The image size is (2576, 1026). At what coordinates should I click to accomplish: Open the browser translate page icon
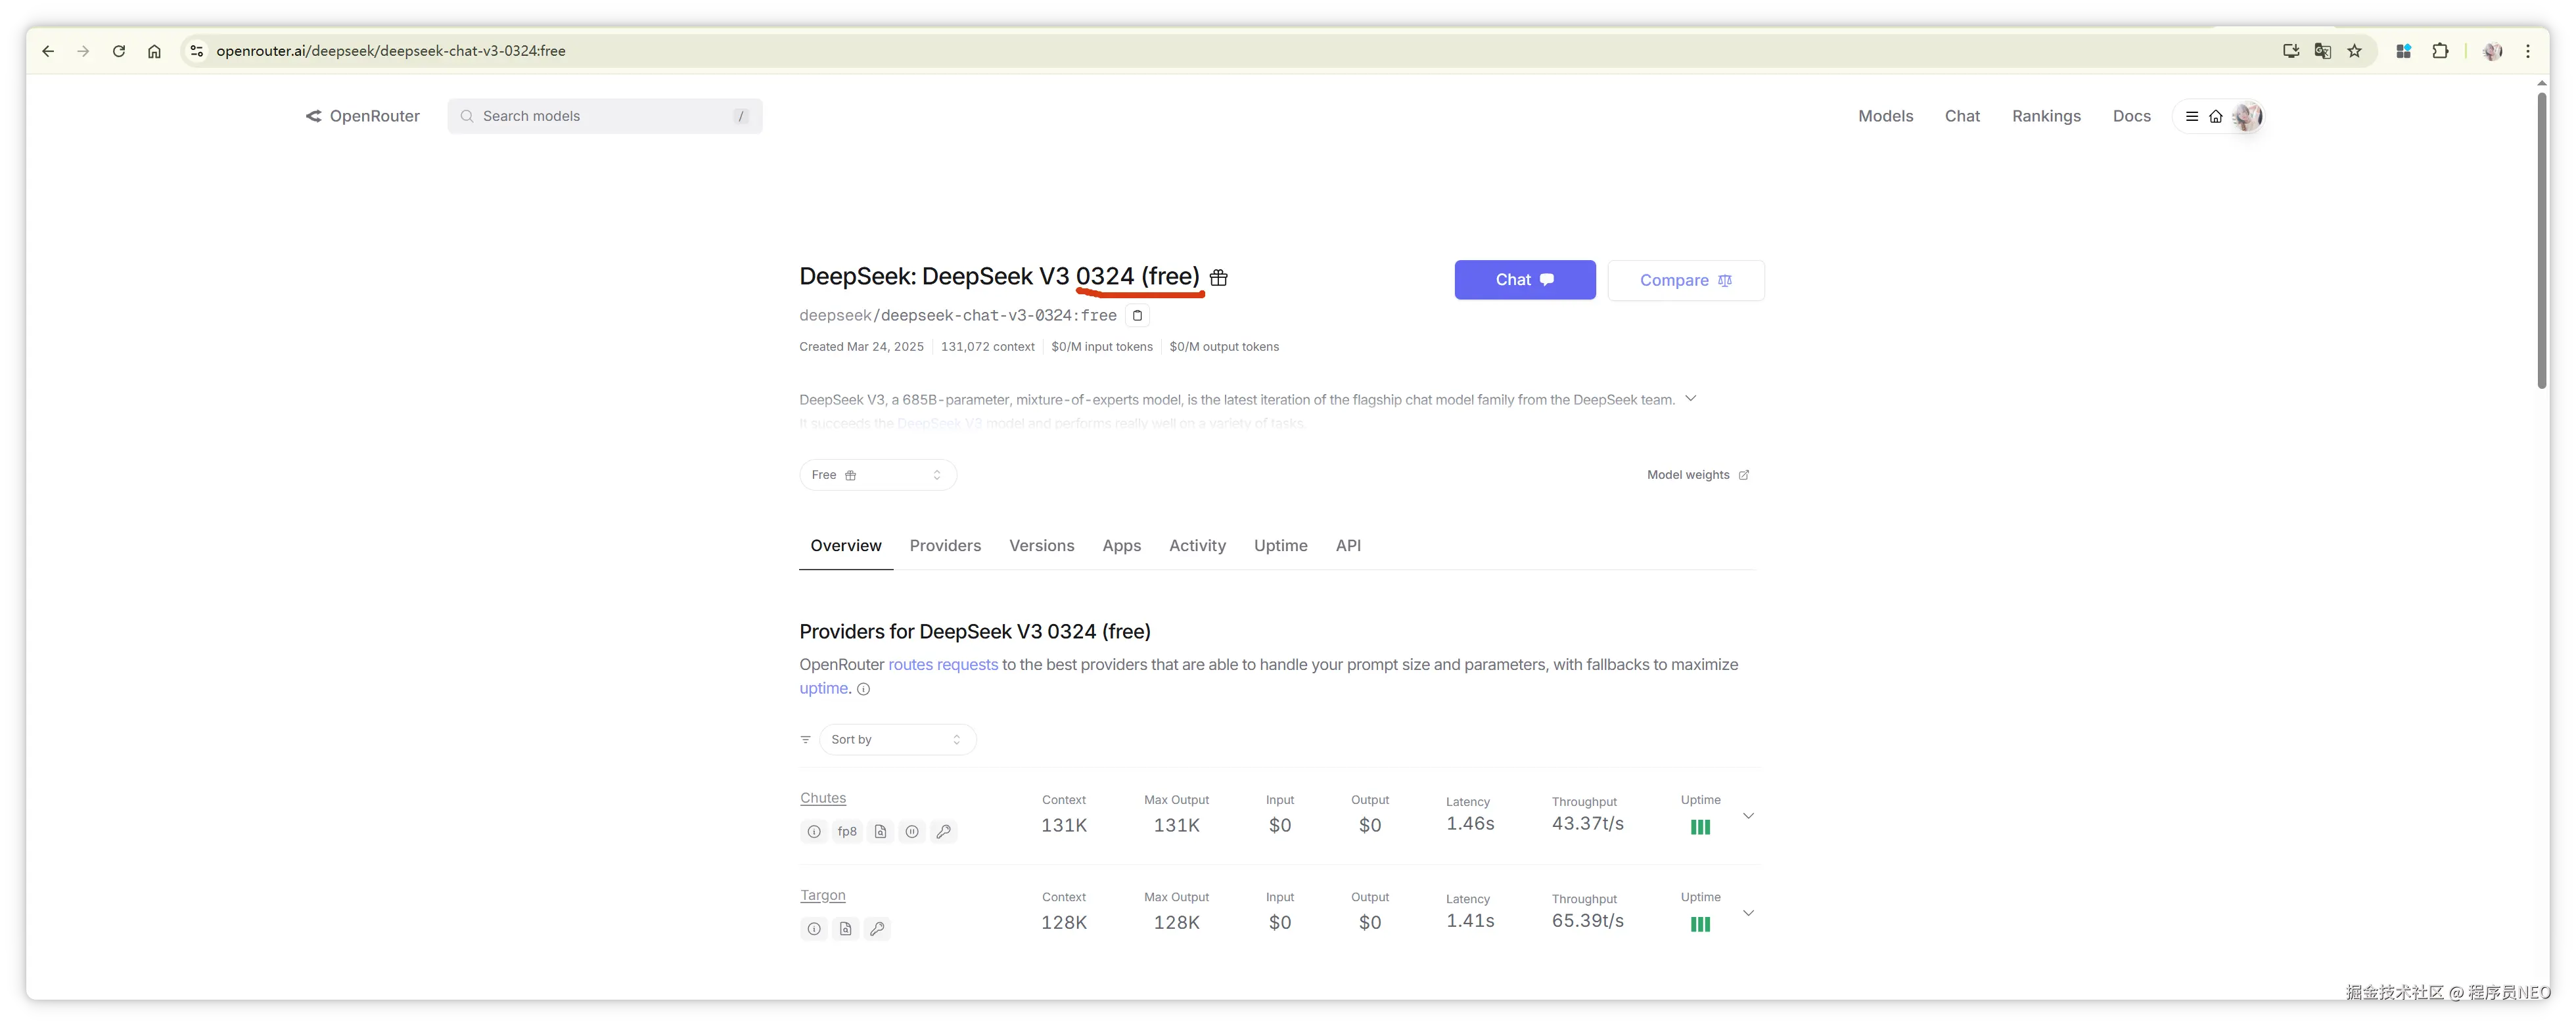2323,51
